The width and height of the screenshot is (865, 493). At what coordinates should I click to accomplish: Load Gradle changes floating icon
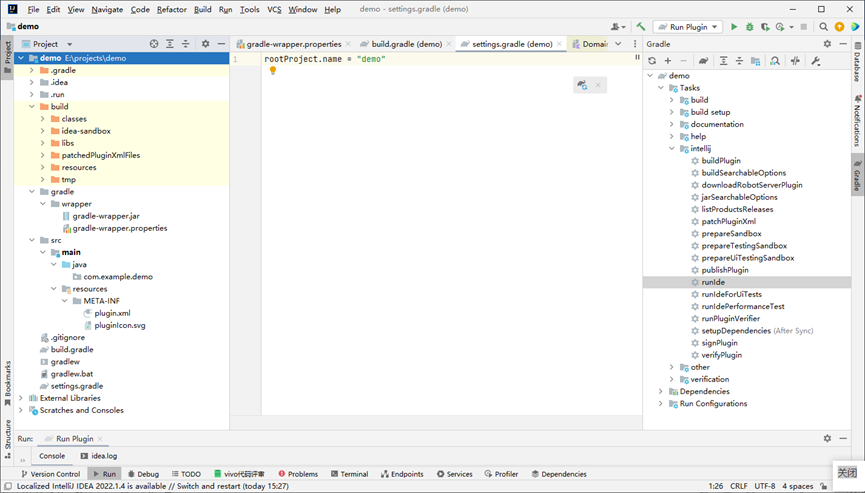point(582,85)
